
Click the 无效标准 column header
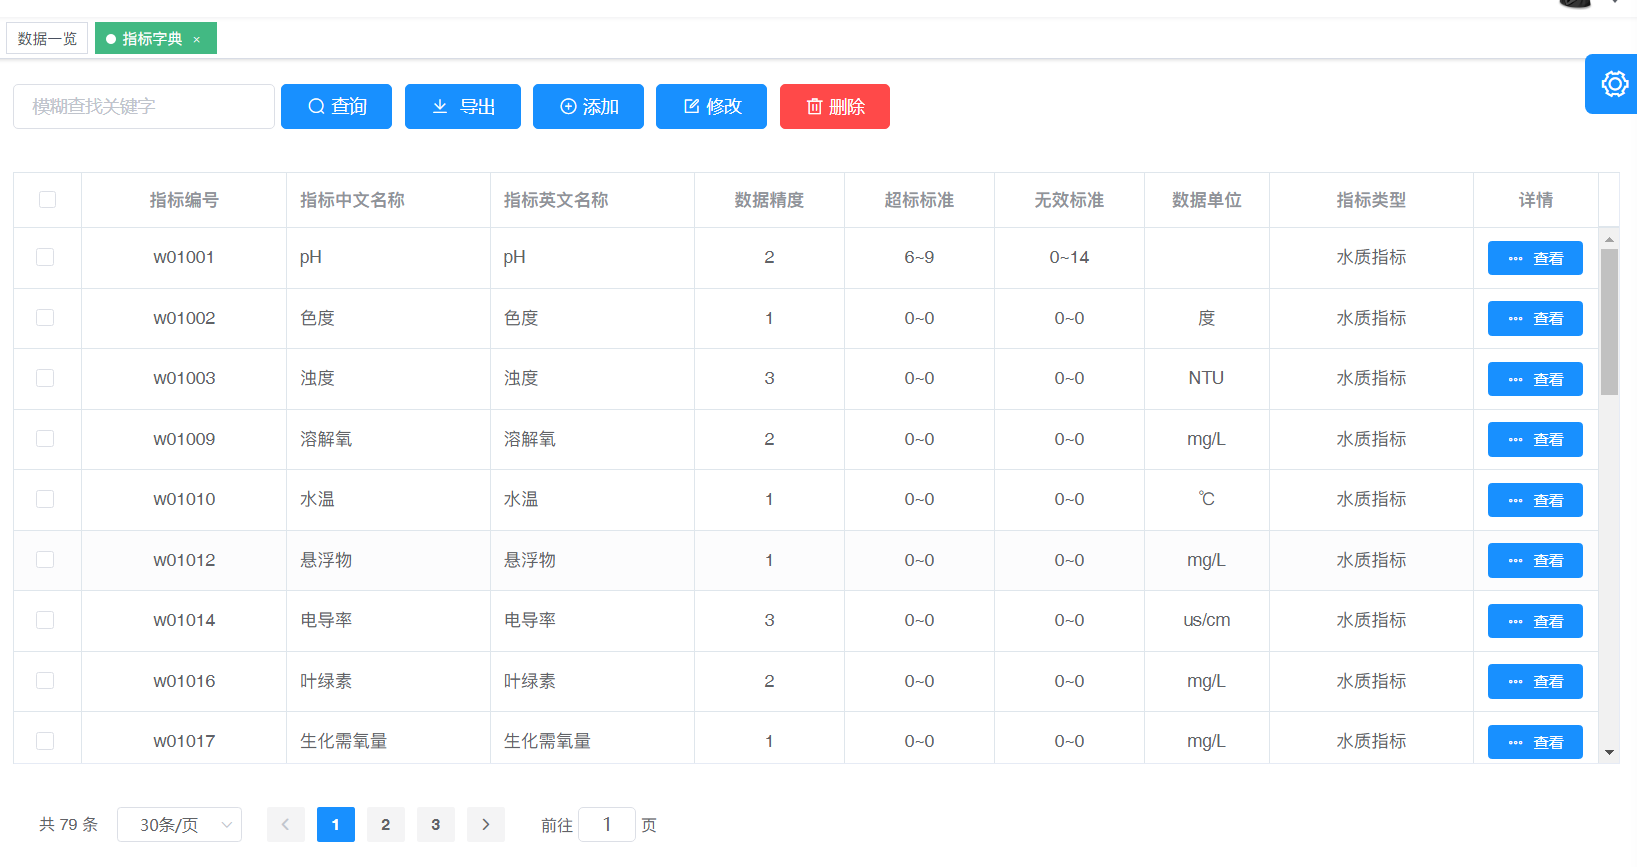click(x=1069, y=200)
